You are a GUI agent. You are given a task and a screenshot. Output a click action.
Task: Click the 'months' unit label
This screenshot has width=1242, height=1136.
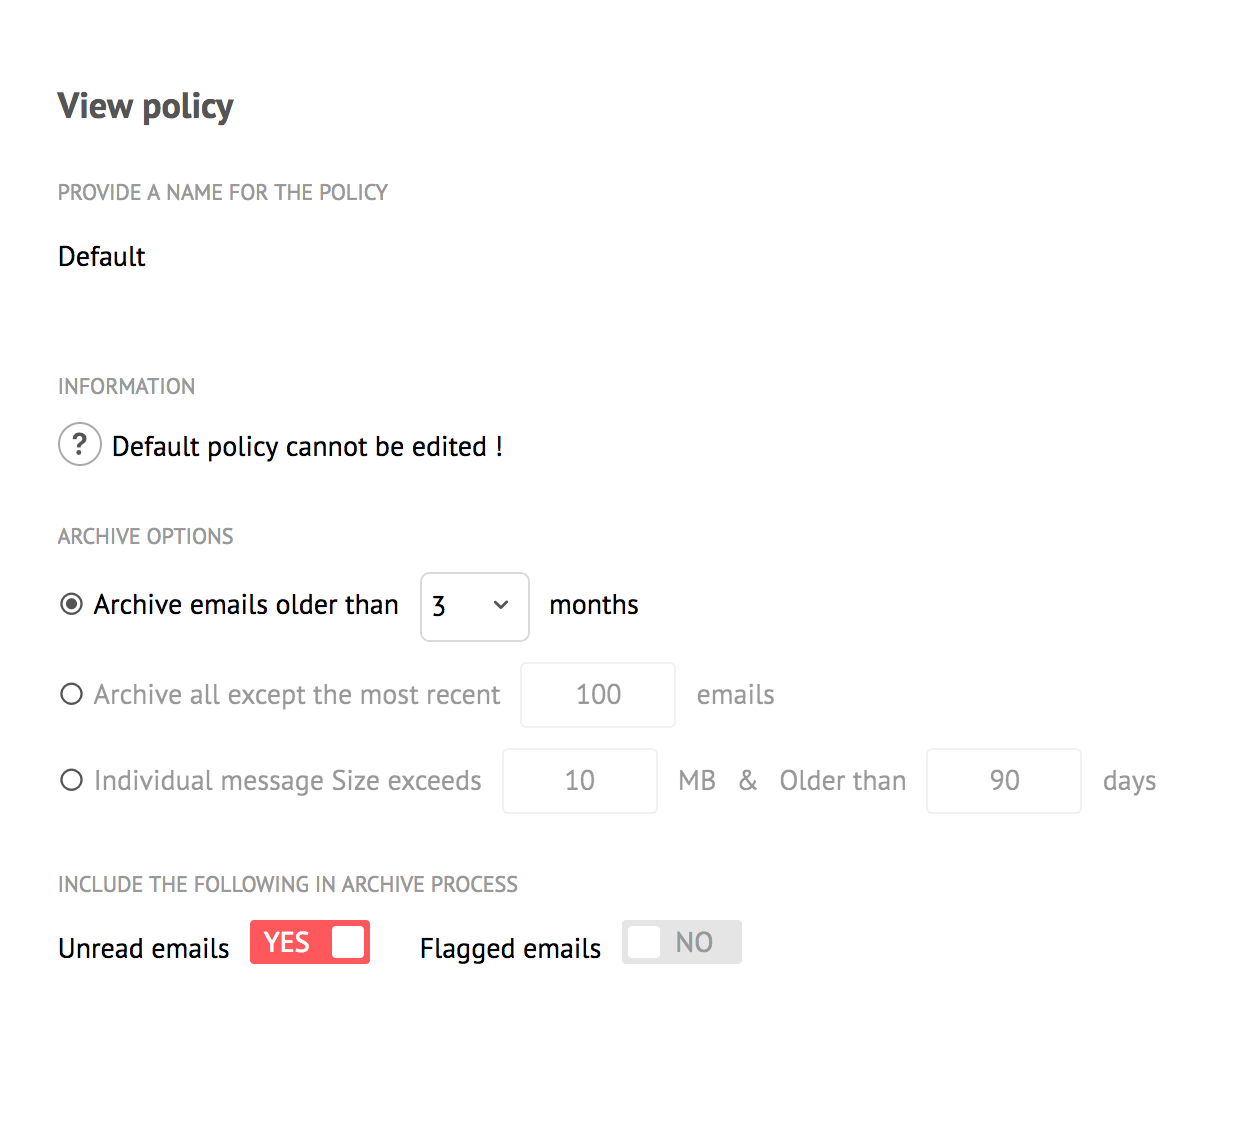[x=594, y=605]
